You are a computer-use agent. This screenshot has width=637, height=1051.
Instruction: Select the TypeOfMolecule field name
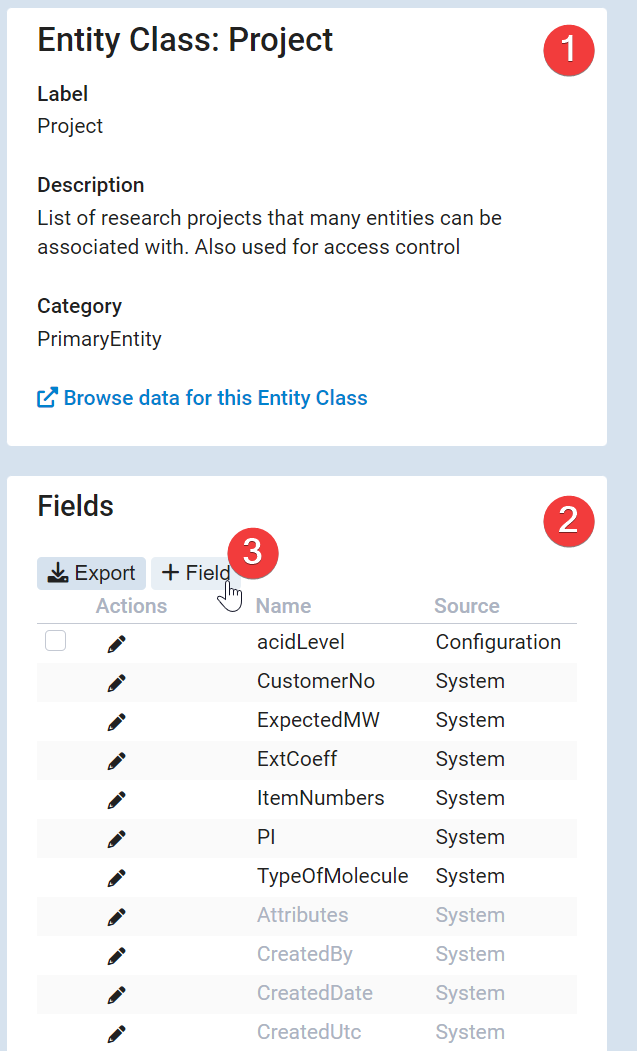332,876
